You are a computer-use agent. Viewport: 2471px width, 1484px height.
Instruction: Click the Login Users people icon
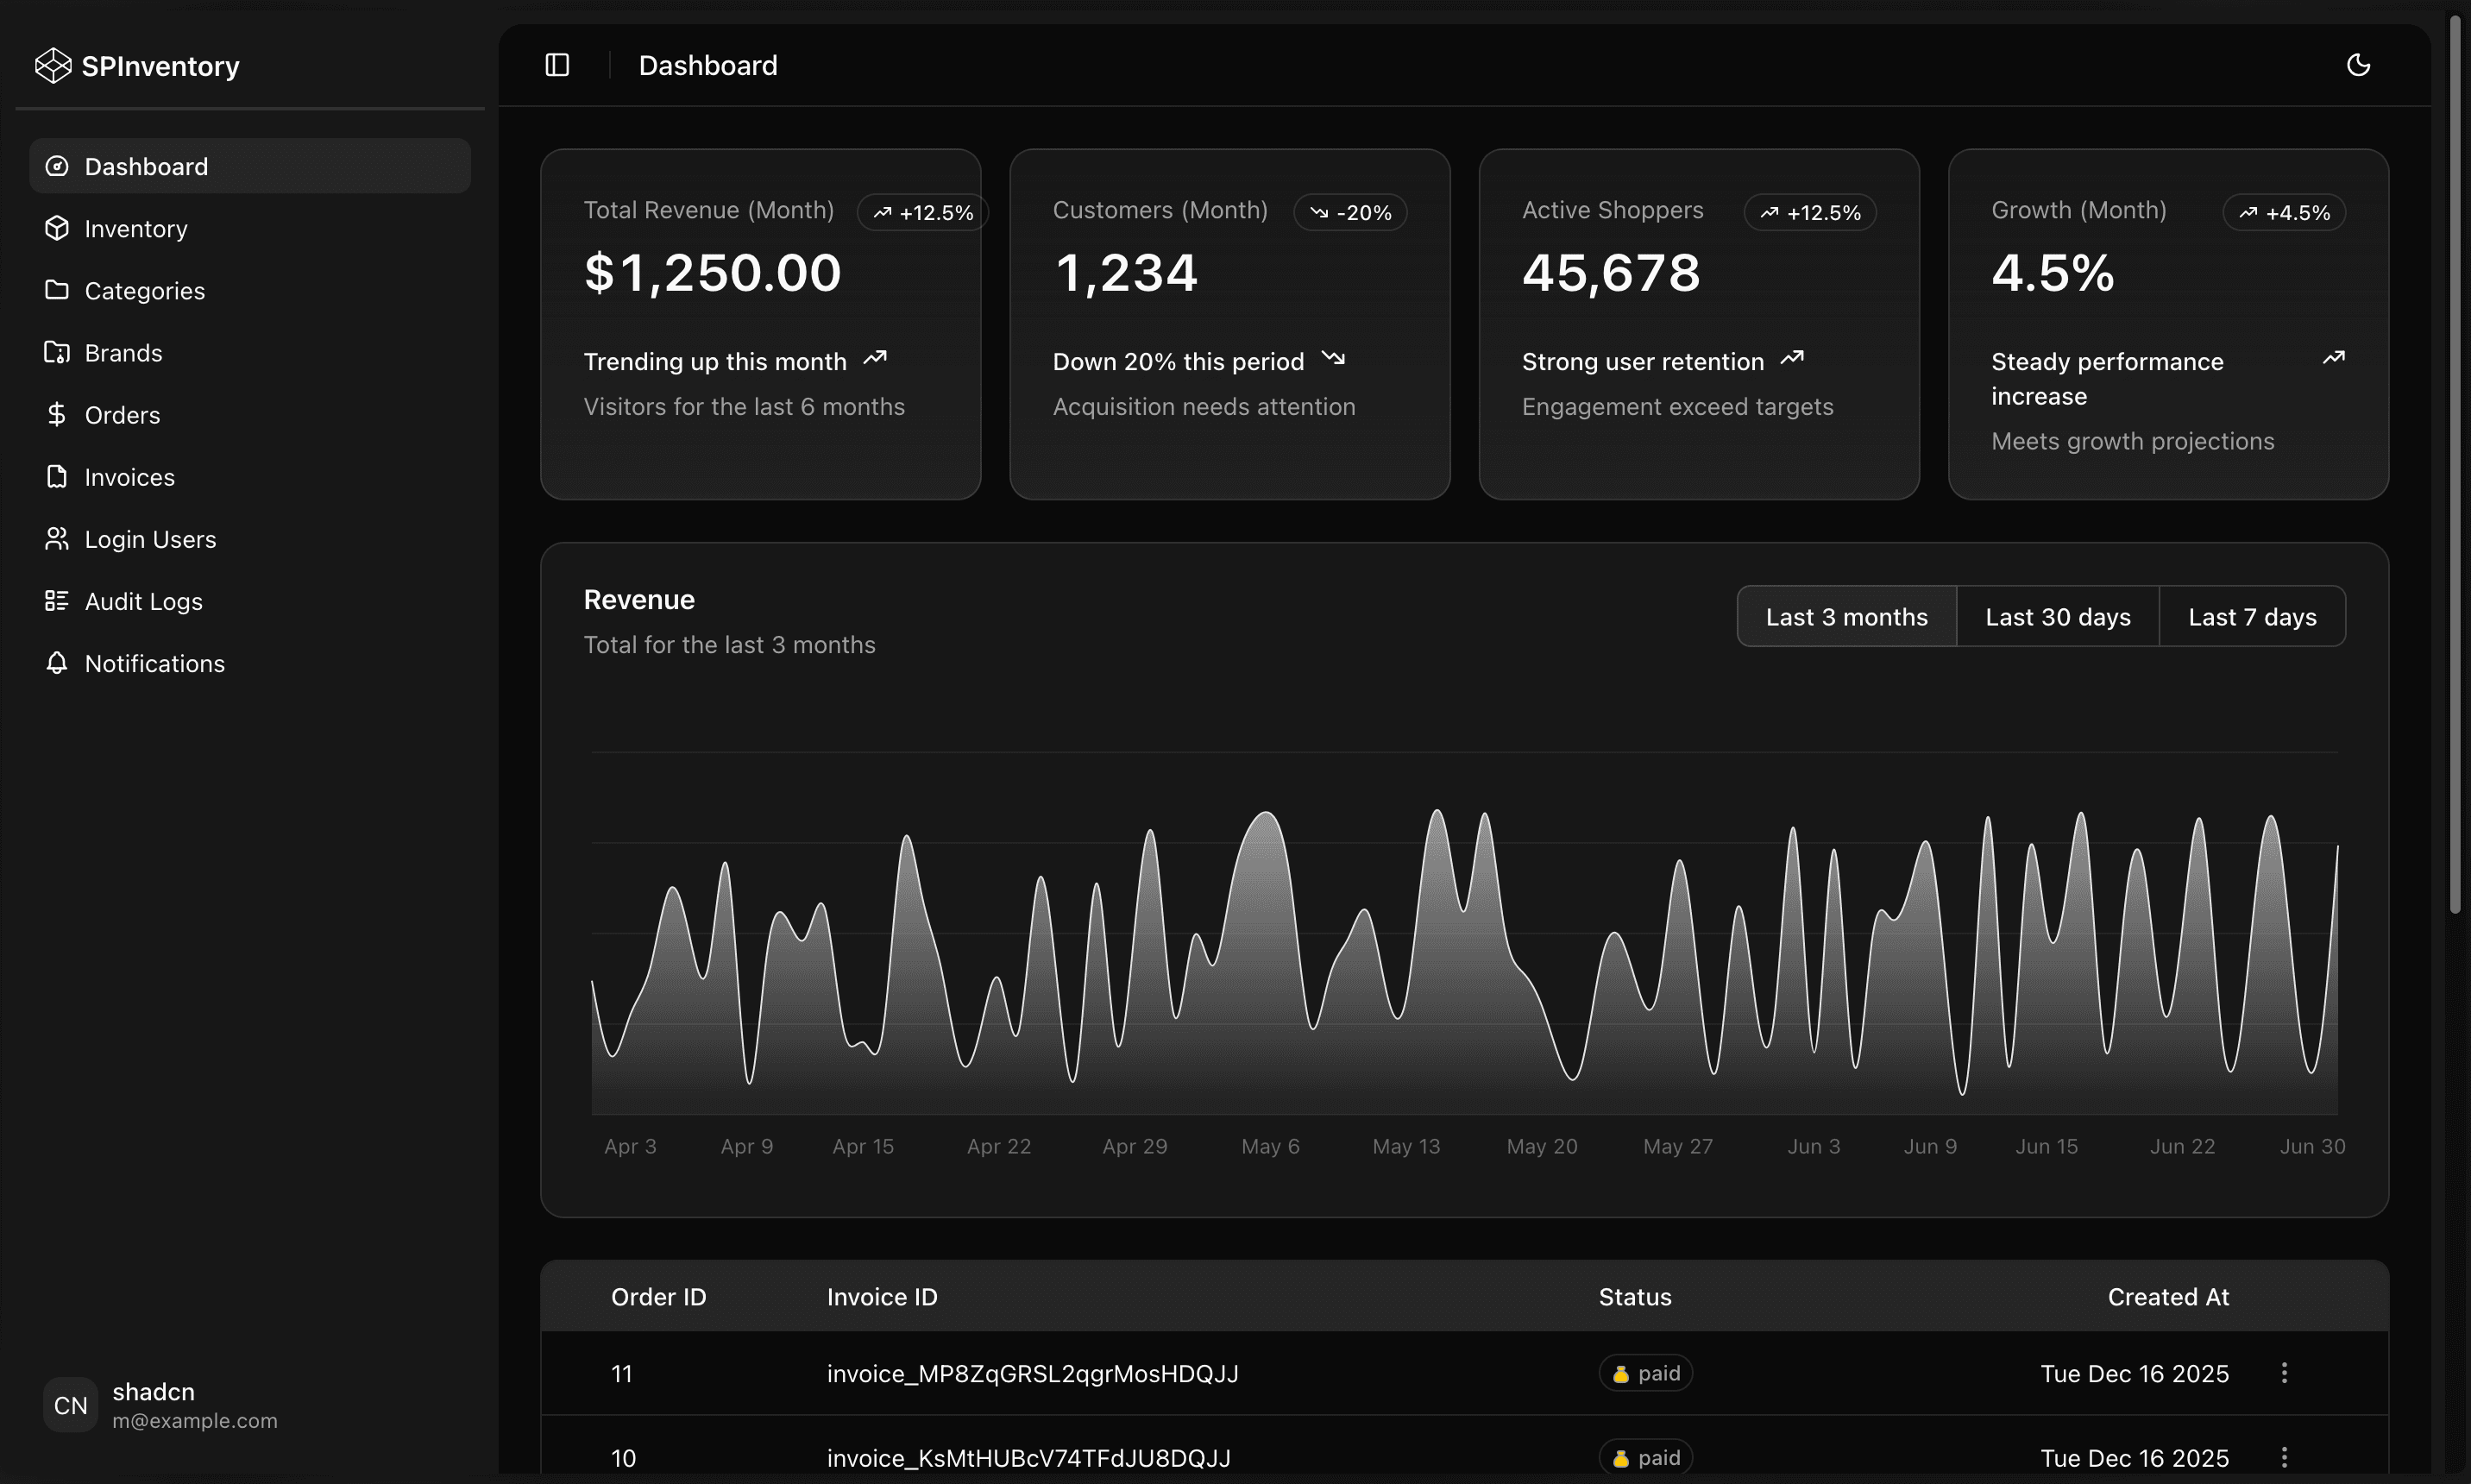(x=57, y=538)
